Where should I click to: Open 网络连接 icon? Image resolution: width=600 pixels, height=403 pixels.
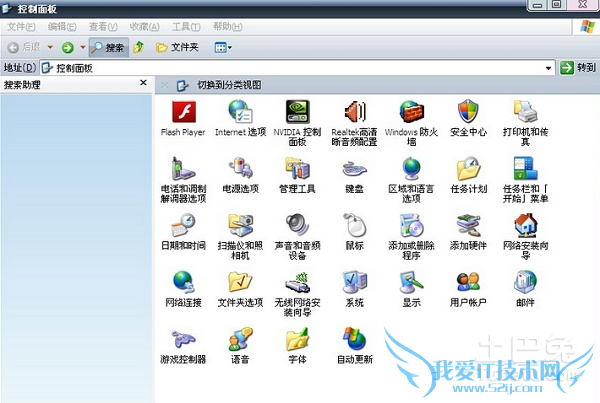click(183, 289)
